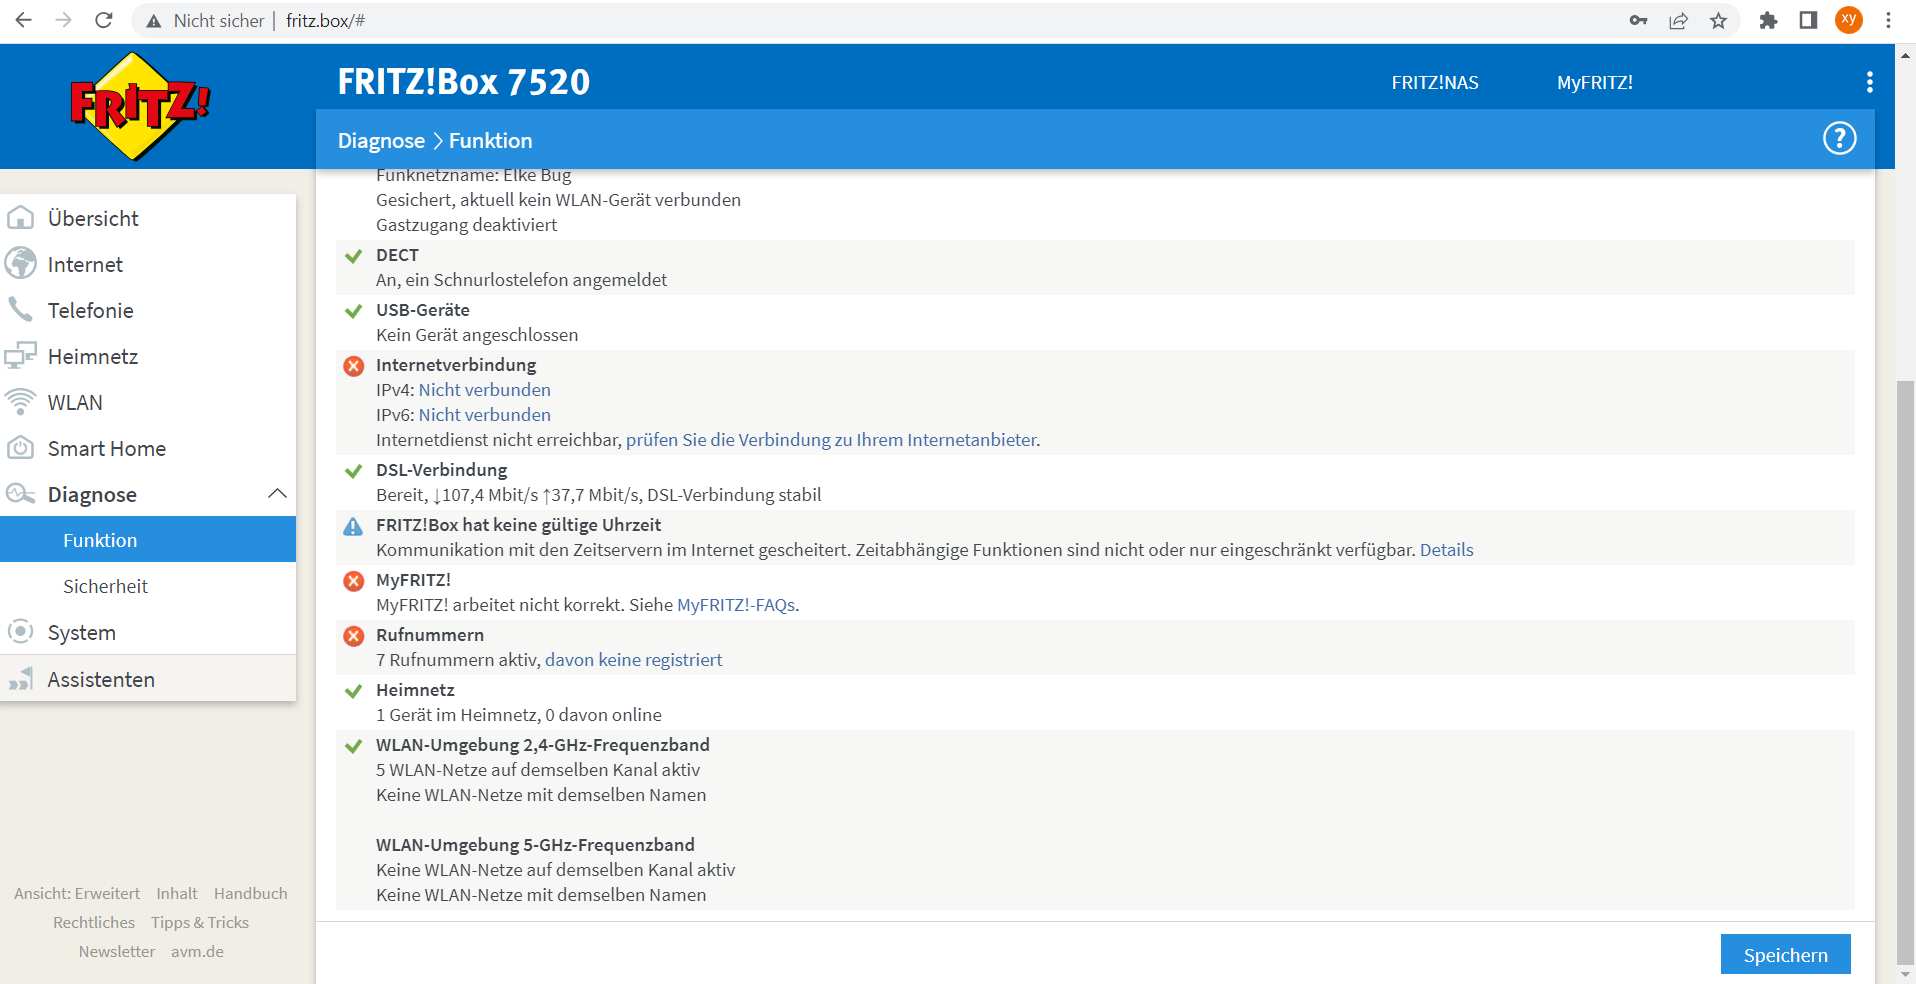Click the FRITZ! logo
The width and height of the screenshot is (1916, 984).
point(140,106)
